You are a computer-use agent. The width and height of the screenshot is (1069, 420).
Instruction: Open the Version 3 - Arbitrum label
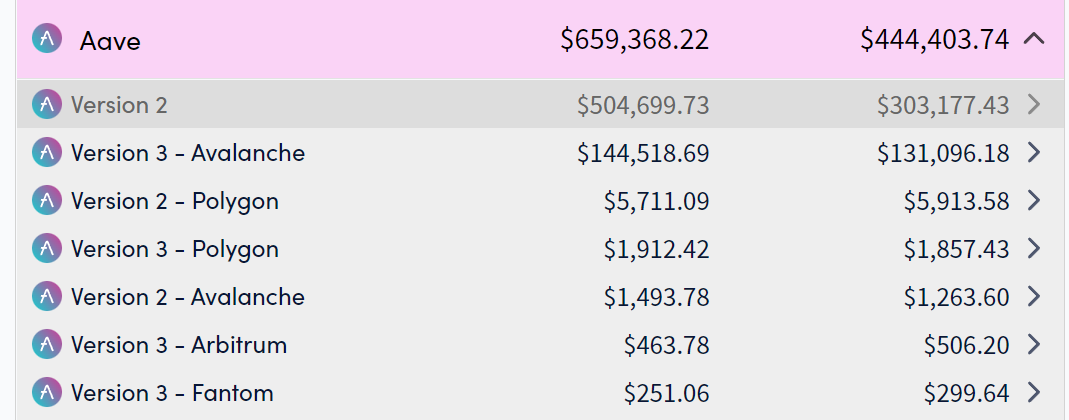click(x=179, y=345)
